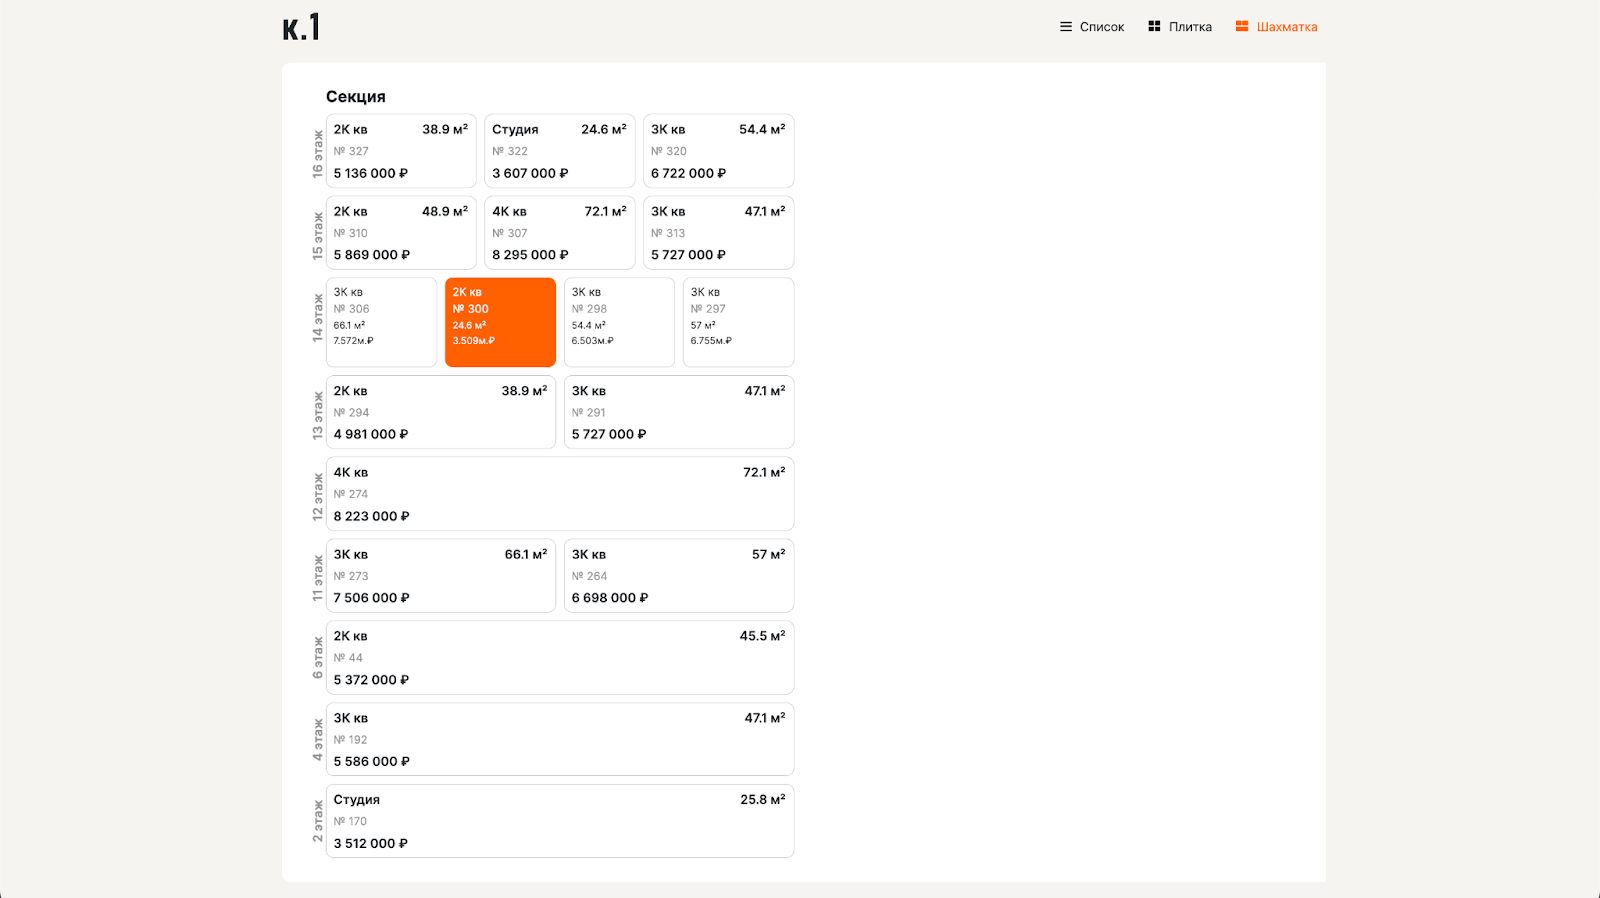Click price 7 506 000 ₽

pos(372,598)
